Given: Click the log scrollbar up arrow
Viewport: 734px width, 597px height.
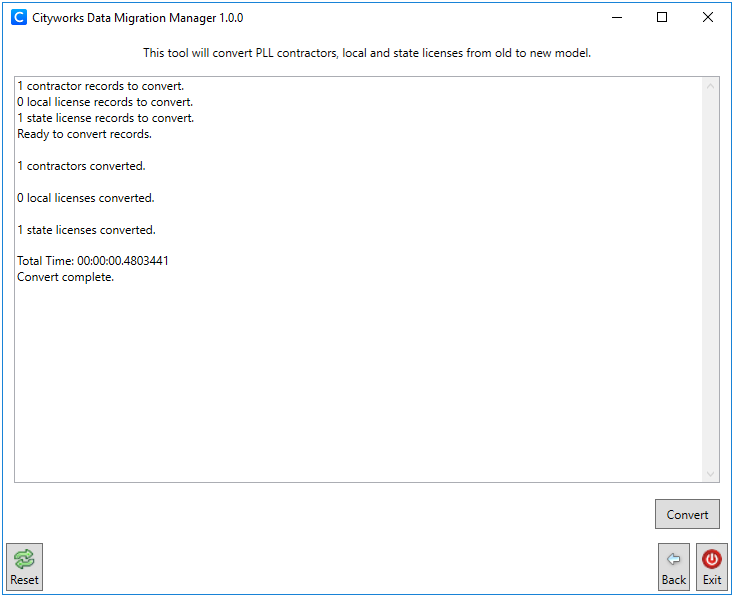Looking at the screenshot, I should tap(711, 86).
